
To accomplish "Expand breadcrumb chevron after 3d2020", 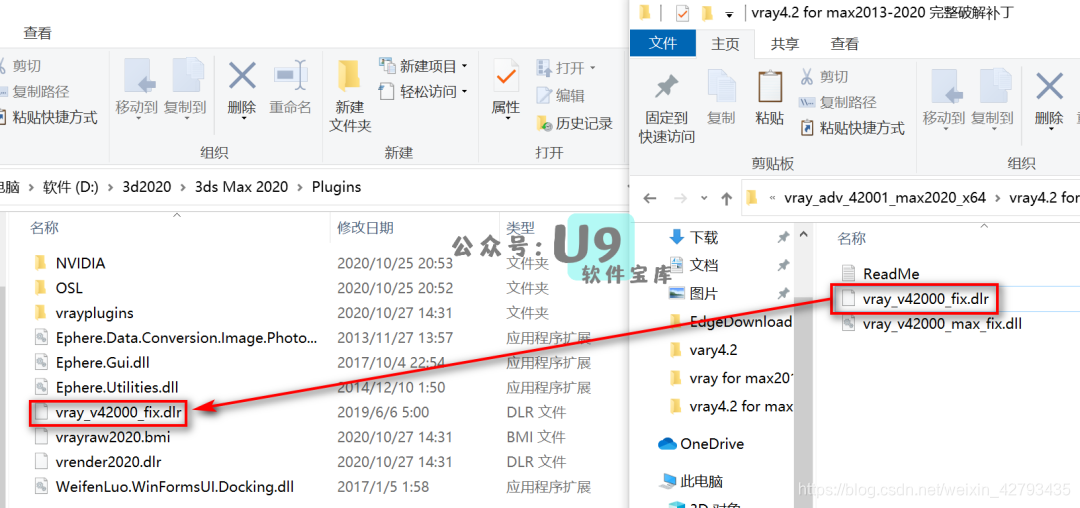I will pos(183,187).
